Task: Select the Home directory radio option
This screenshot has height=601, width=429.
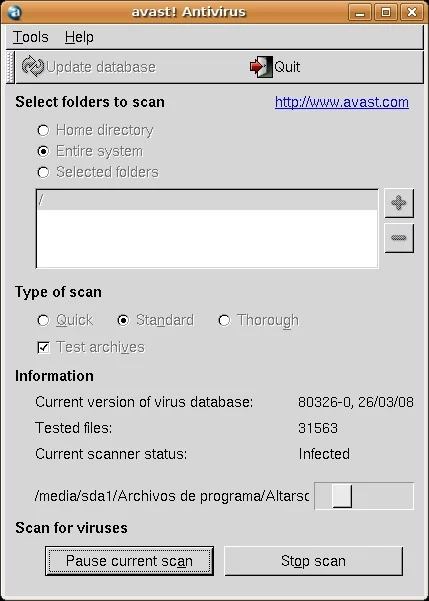Action: pyautogui.click(x=43, y=130)
